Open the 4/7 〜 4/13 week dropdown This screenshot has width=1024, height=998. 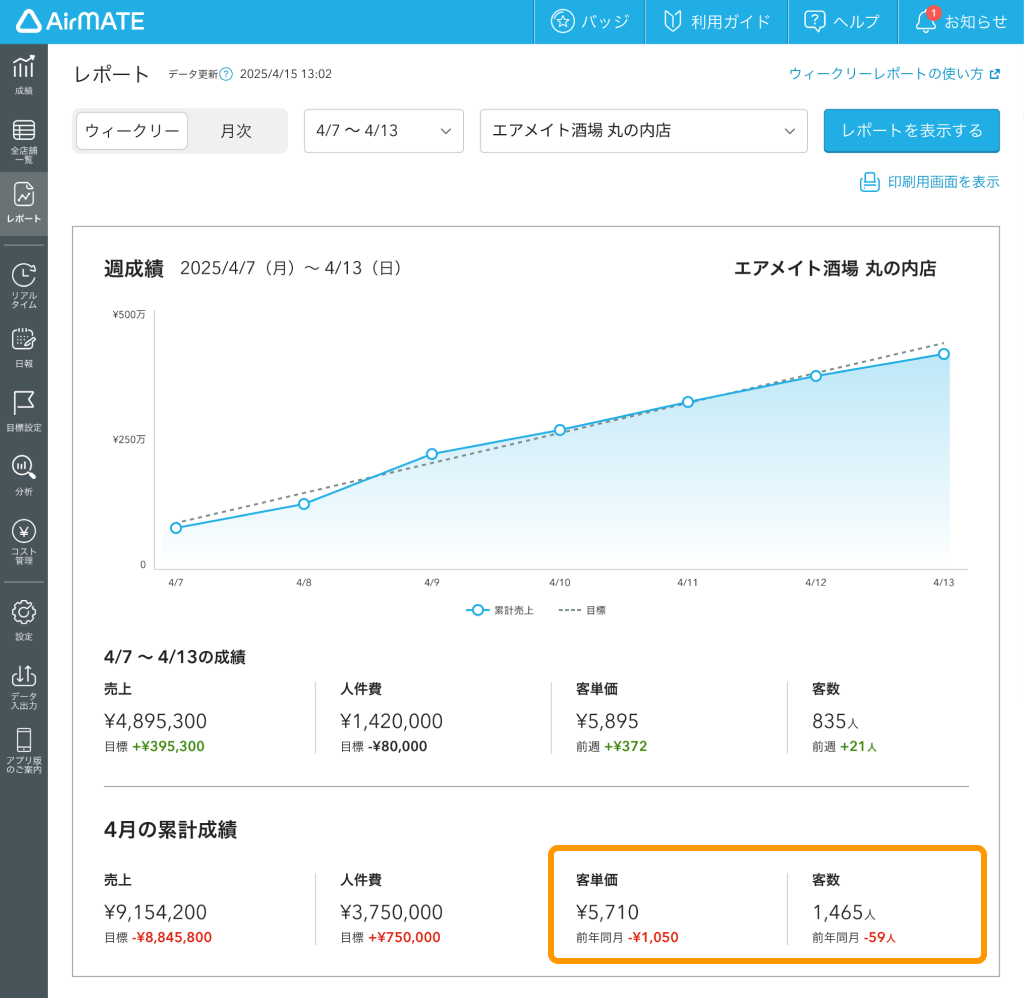[x=384, y=131]
